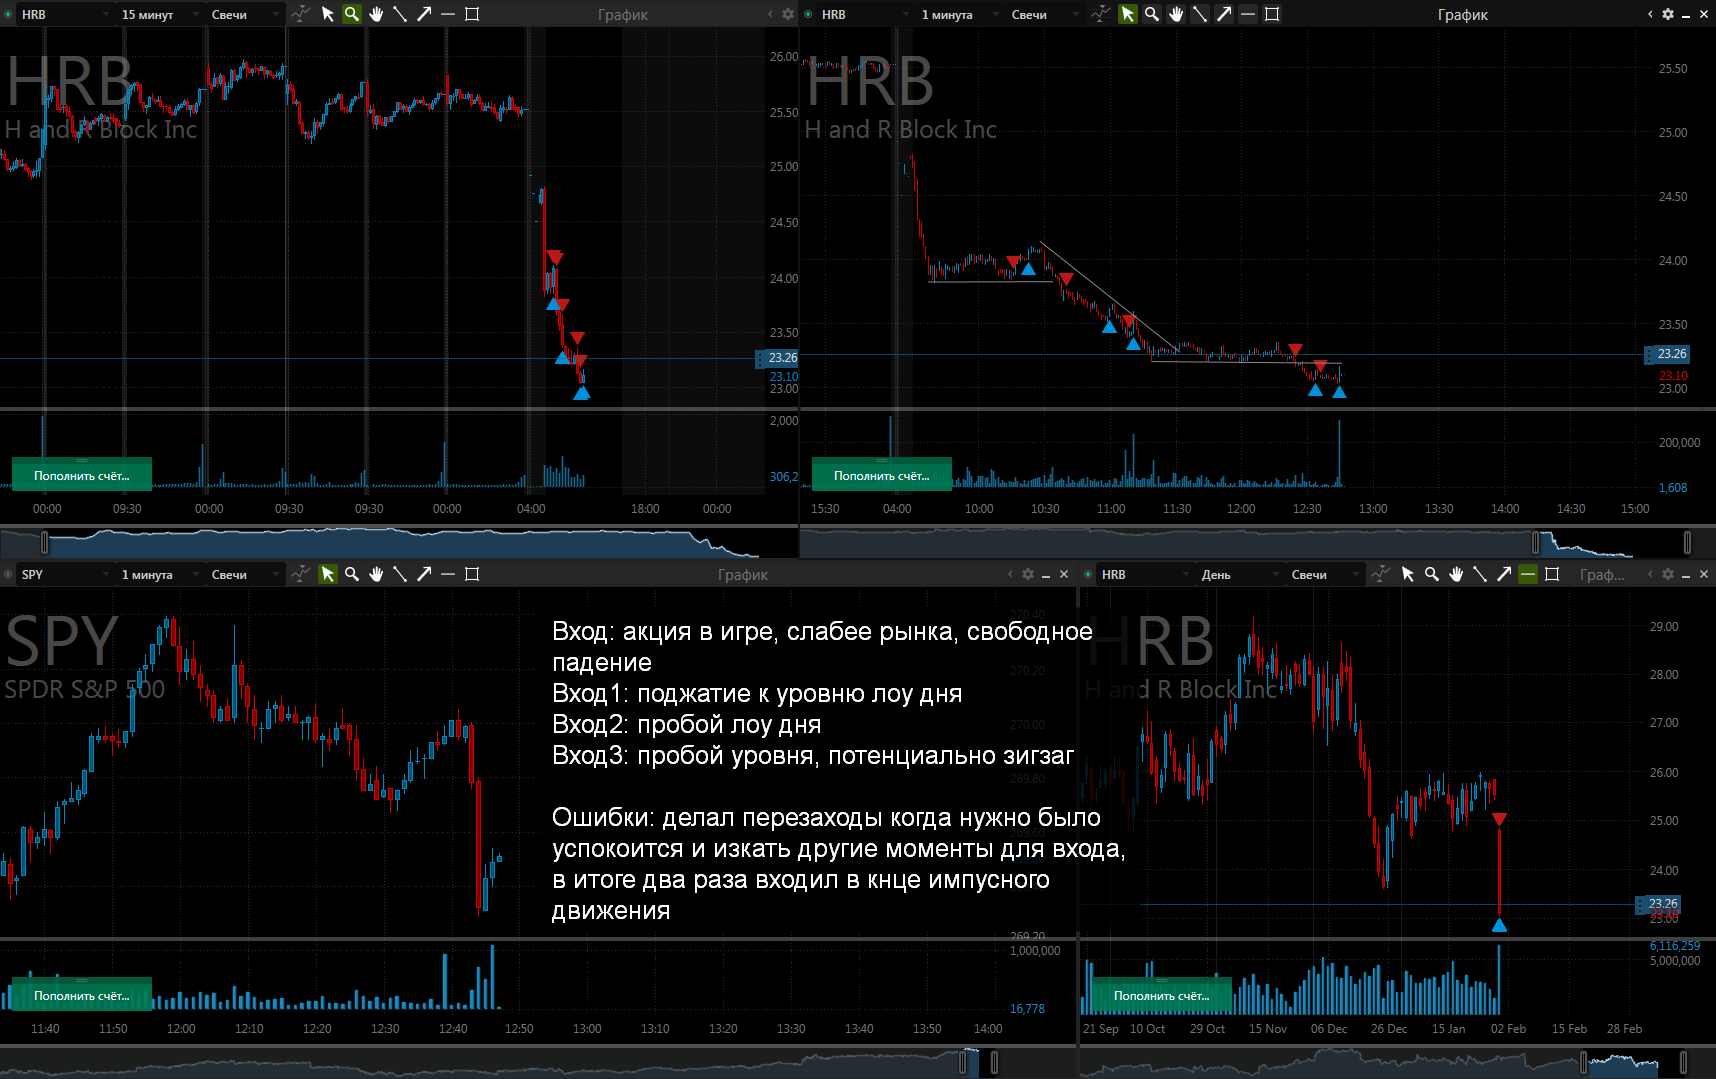Choose magnifier tool in SPY chart toolbar

pos(351,574)
